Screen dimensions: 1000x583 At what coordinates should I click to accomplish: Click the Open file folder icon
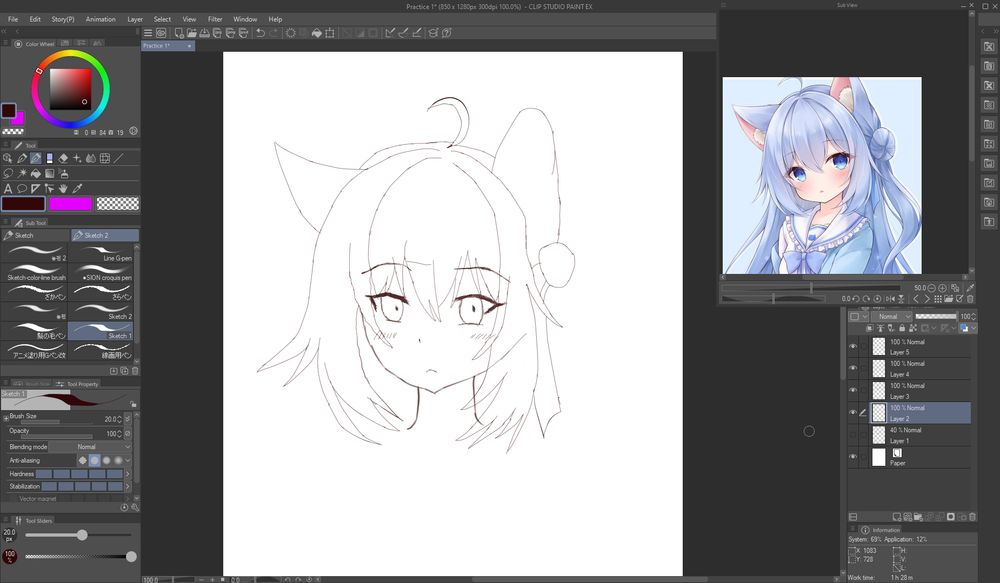pos(192,33)
